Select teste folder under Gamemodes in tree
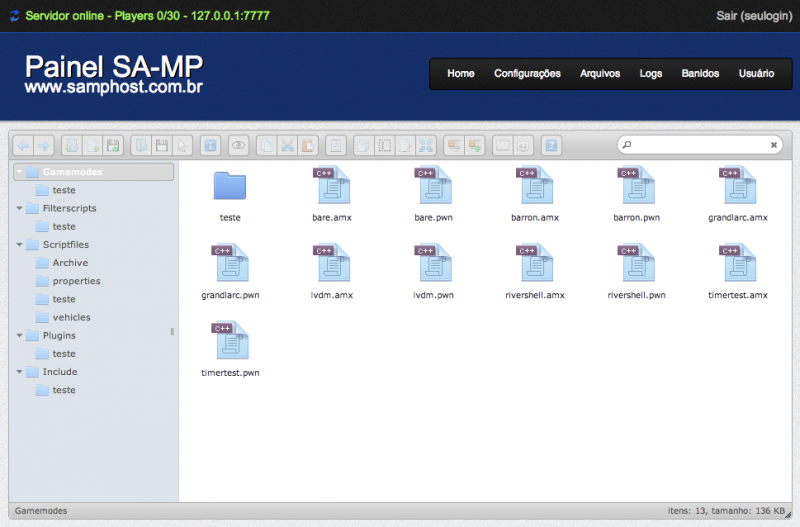Screen dimensions: 800x527 pos(64,190)
